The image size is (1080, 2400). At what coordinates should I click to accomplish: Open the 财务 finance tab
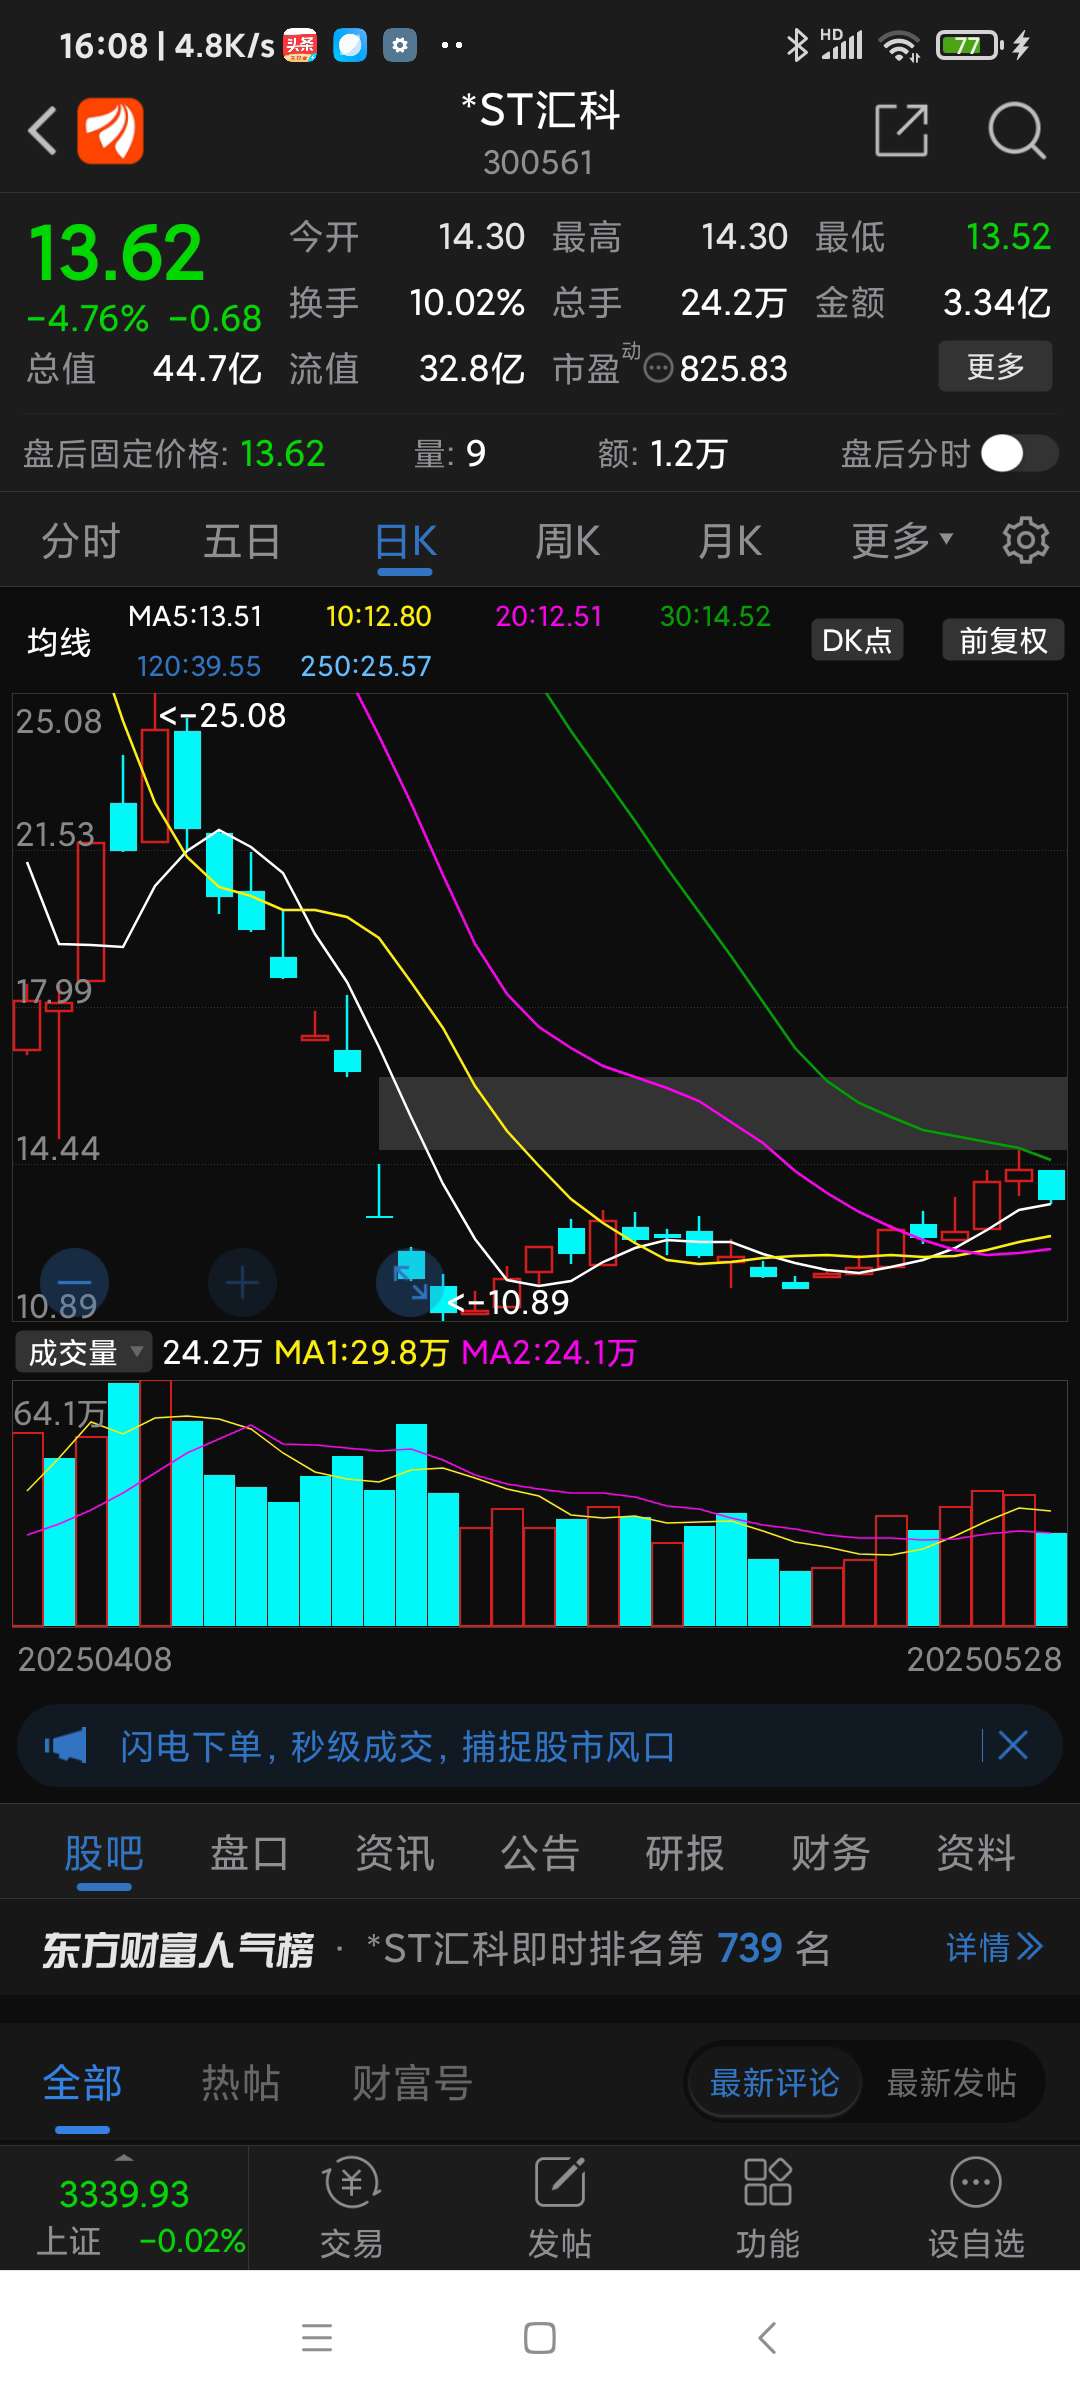point(830,1853)
